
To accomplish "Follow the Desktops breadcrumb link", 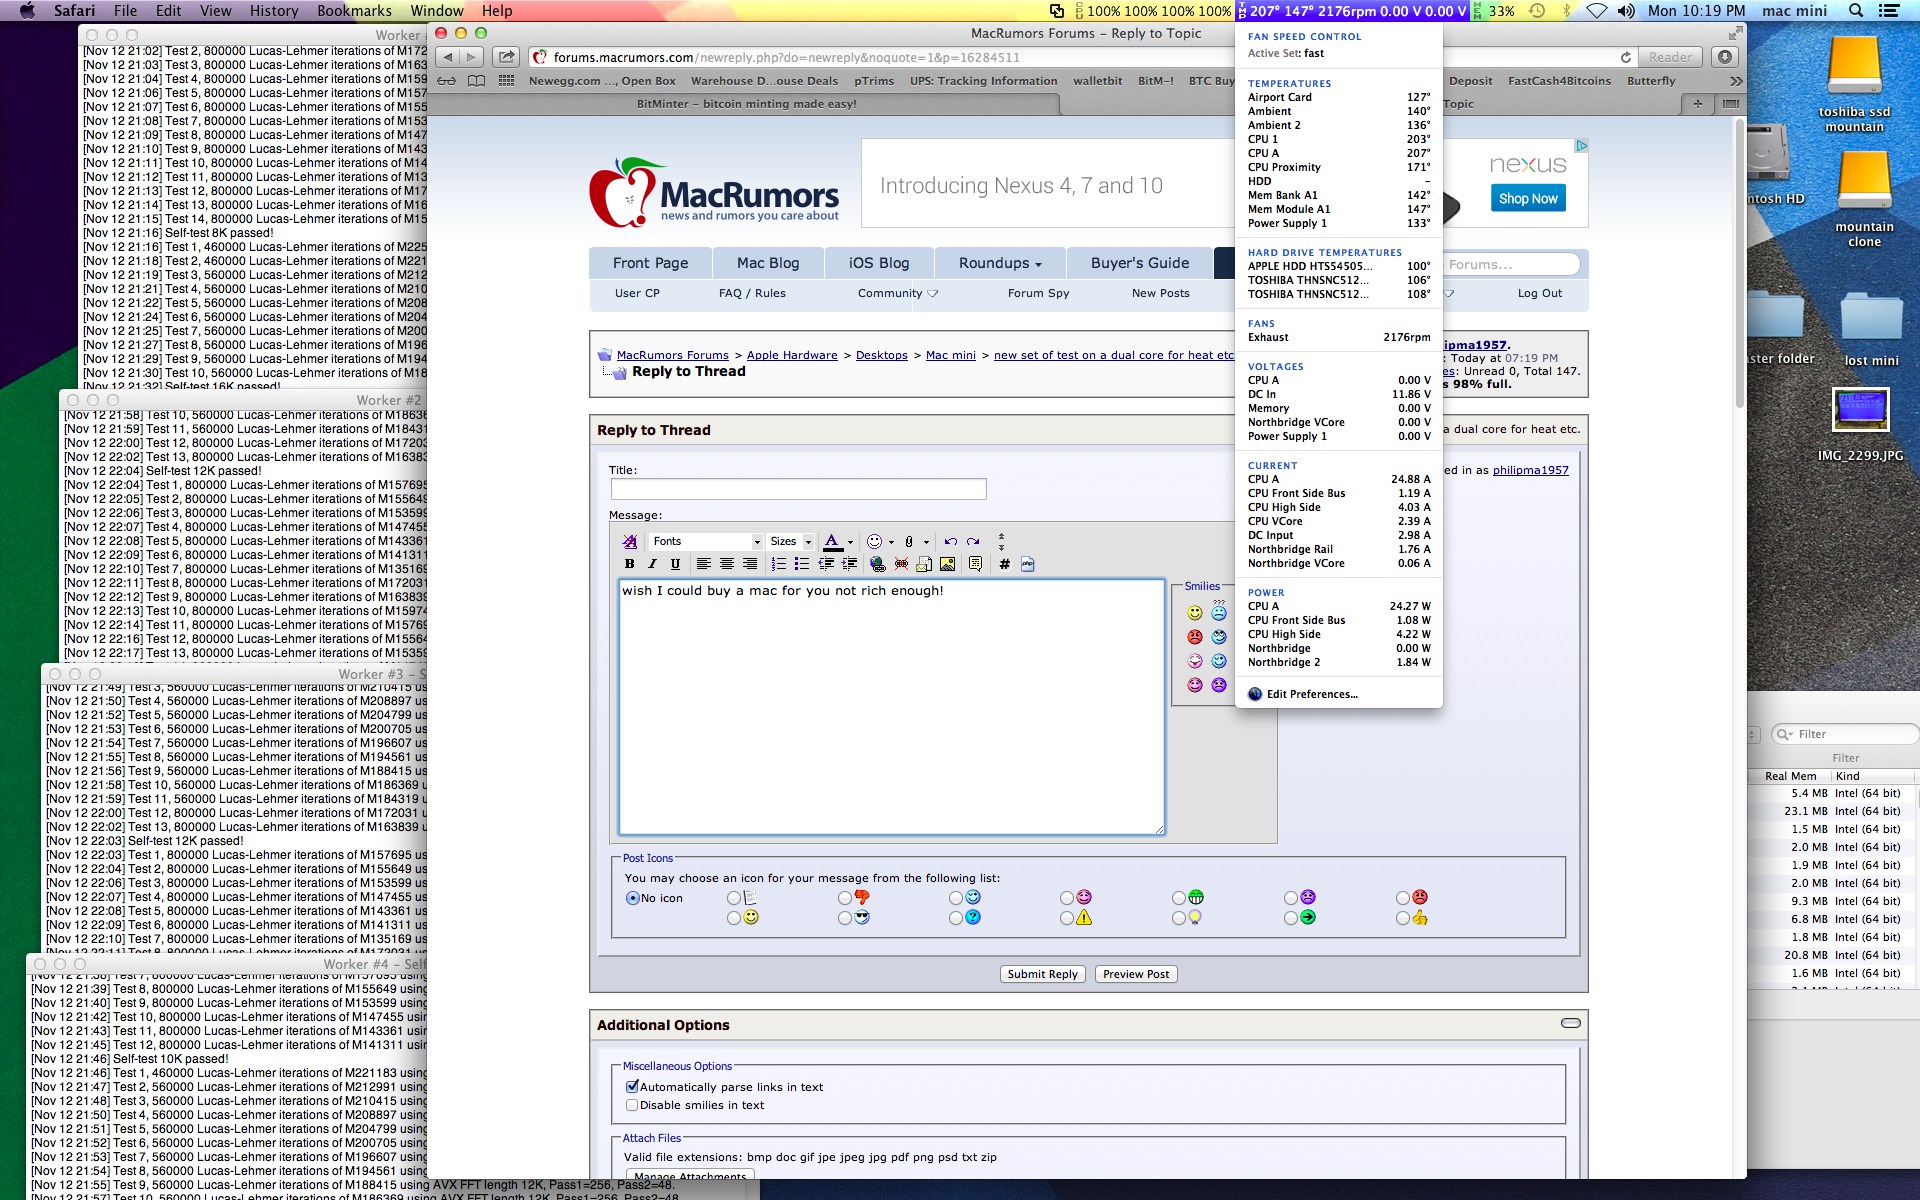I will tap(882, 355).
